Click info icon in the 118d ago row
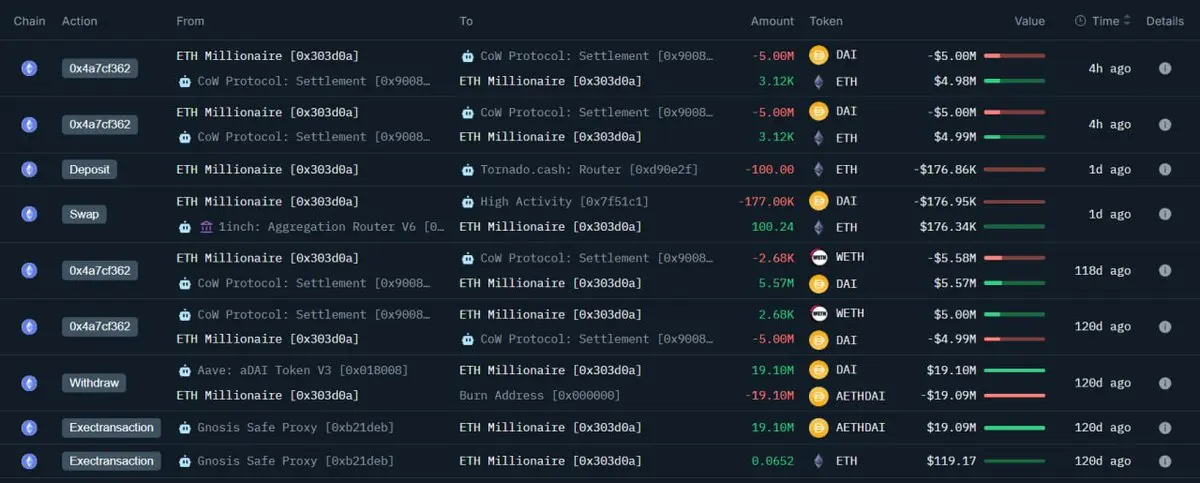 (x=1165, y=270)
